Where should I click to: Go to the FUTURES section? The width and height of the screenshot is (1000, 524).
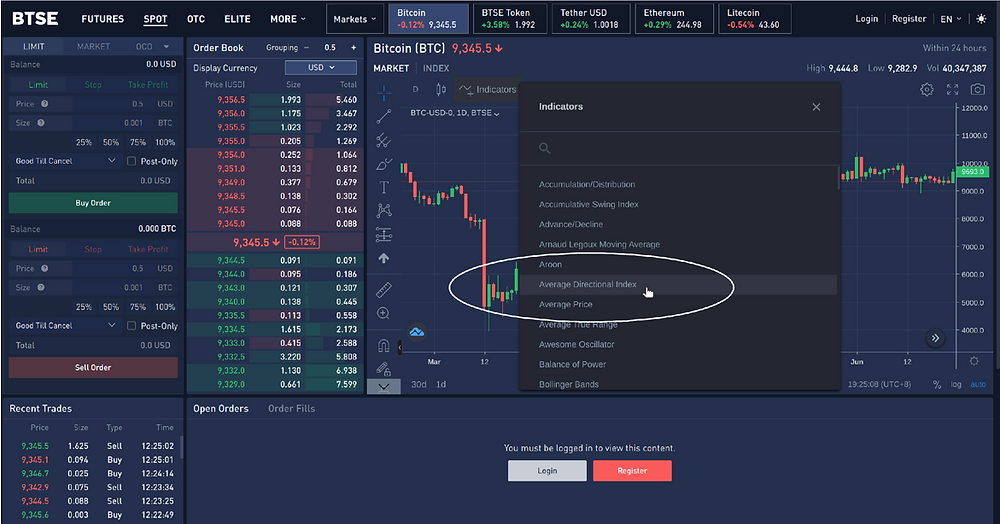[103, 19]
